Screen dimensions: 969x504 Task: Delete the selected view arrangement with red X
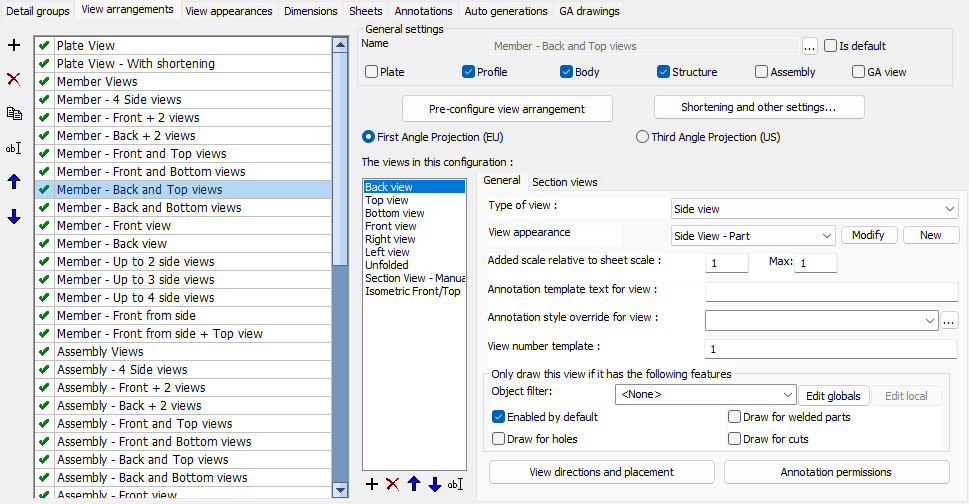13,79
